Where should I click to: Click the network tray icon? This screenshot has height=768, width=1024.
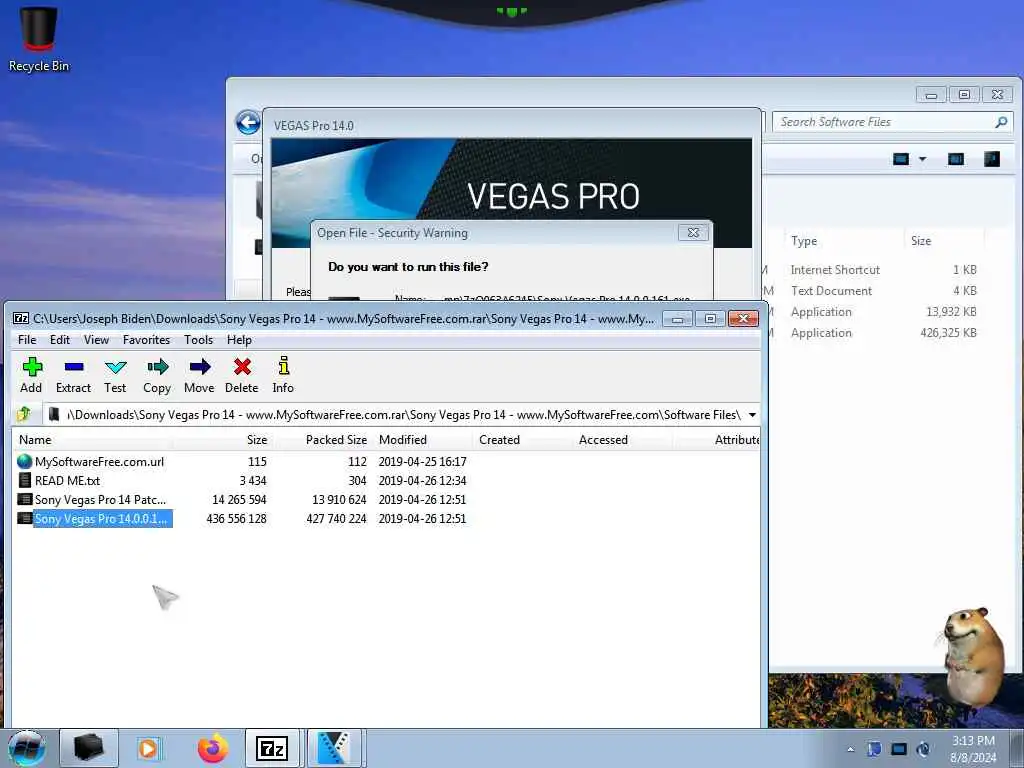point(899,749)
